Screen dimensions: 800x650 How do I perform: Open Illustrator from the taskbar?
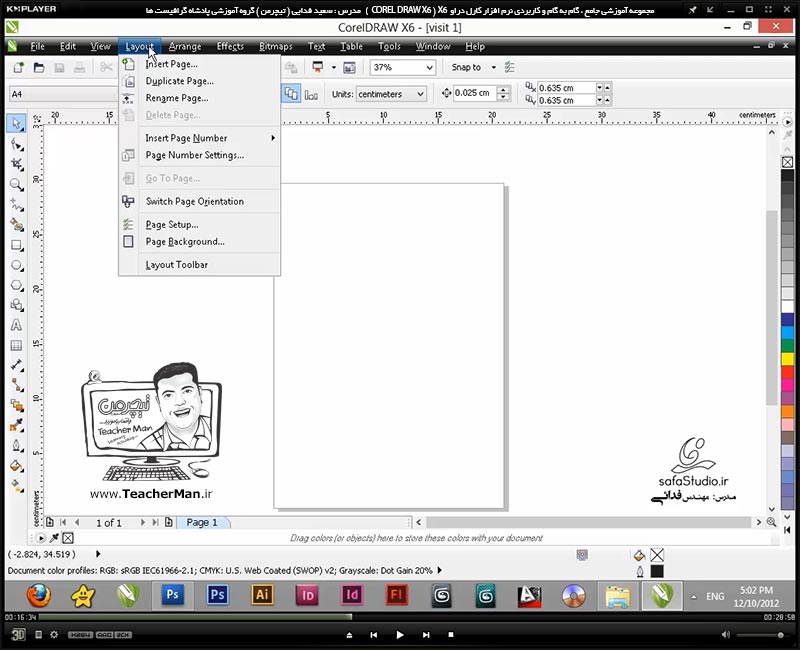pos(262,595)
